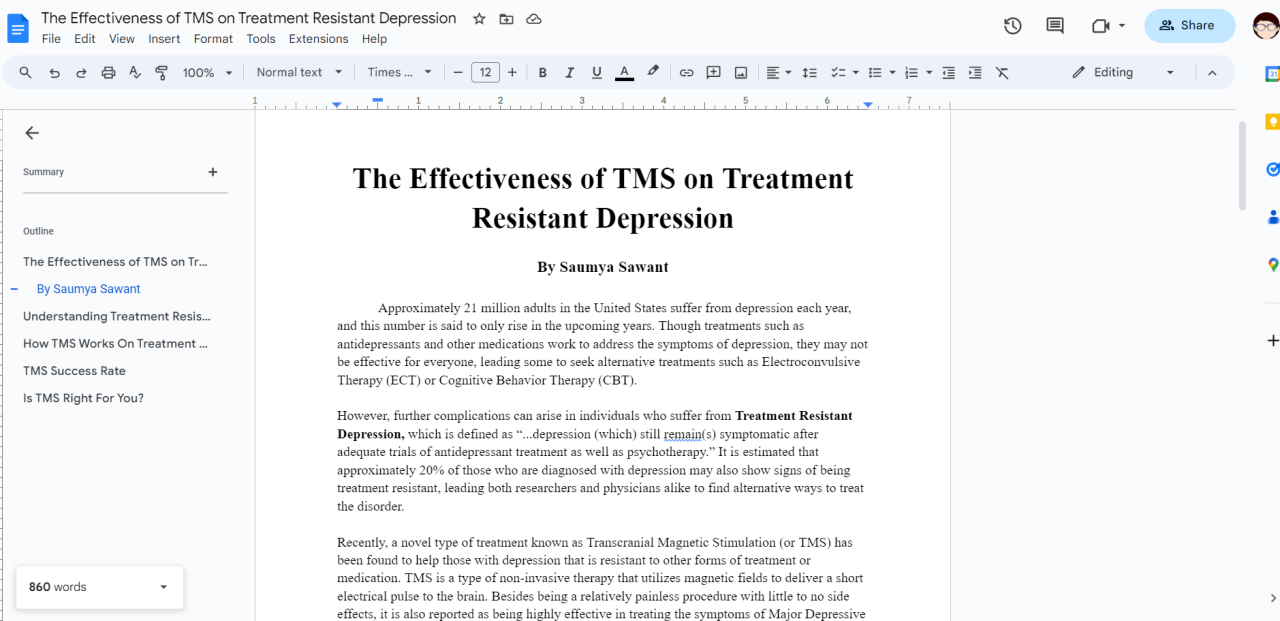Open the checklist dropdown arrow
1280x621 pixels.
coord(855,73)
